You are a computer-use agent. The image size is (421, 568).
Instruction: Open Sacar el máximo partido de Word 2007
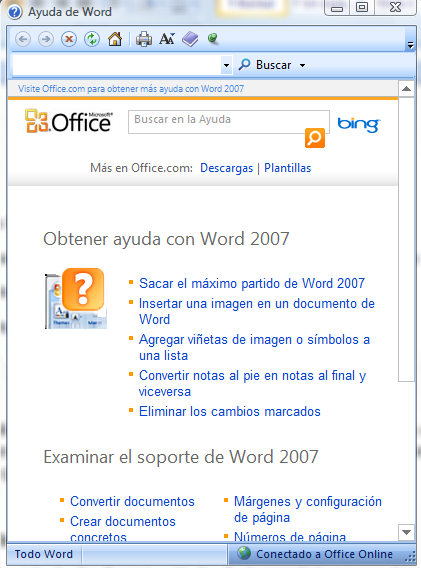pyautogui.click(x=252, y=283)
